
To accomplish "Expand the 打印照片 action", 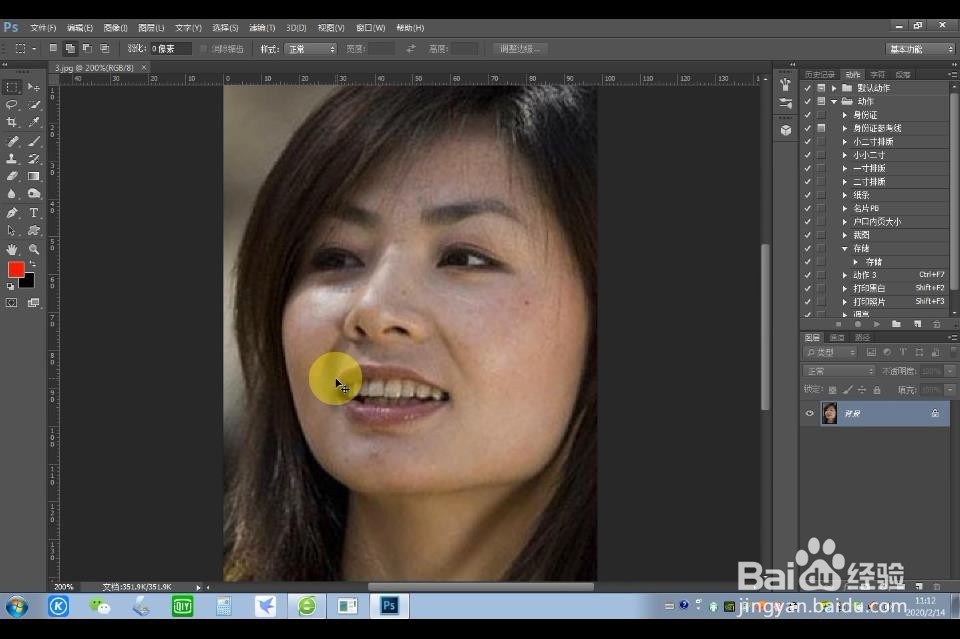I will 845,302.
